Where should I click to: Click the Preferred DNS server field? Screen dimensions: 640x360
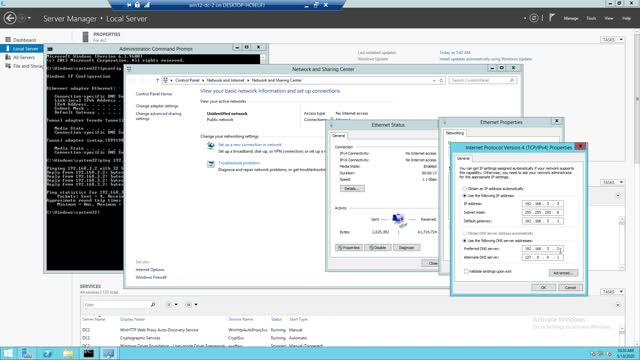click(542, 249)
